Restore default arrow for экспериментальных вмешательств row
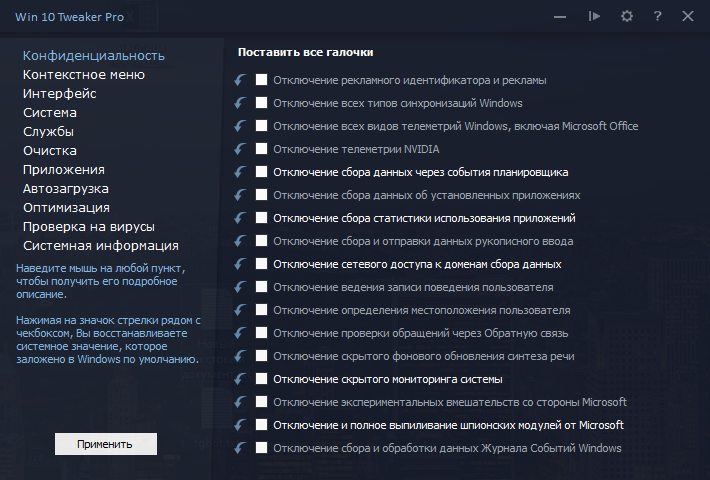 [240, 402]
